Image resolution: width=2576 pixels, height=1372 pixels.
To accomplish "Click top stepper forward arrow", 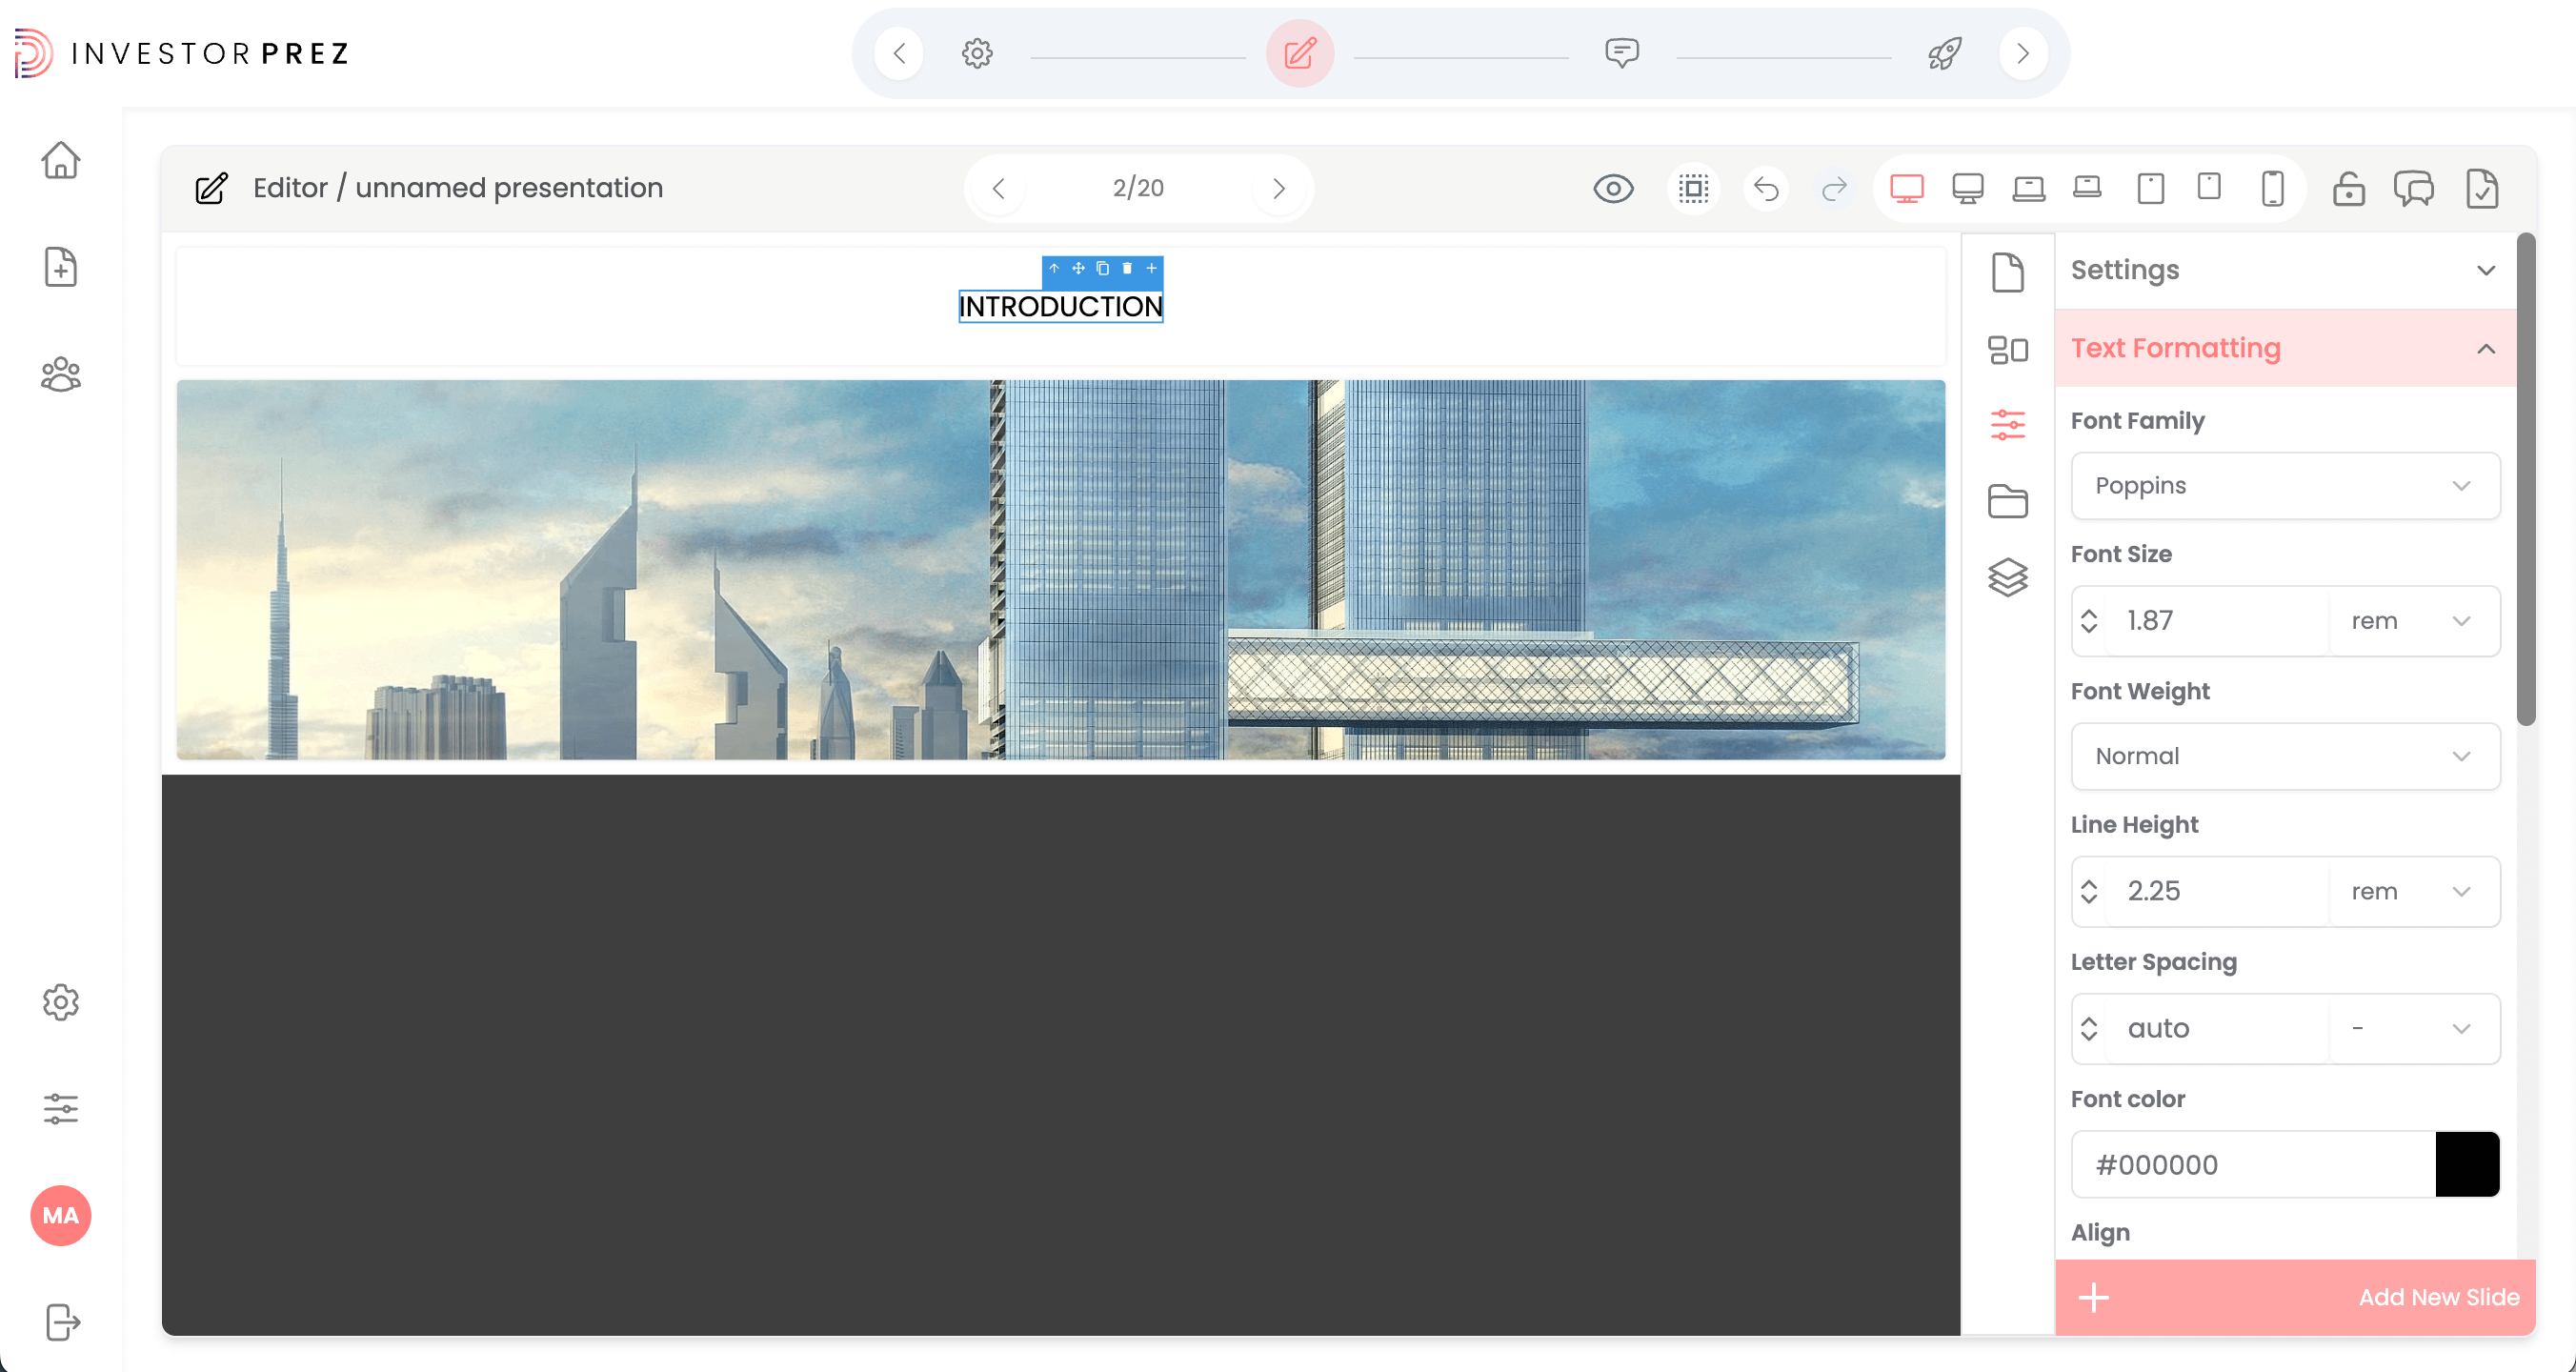I will pyautogui.click(x=2023, y=53).
